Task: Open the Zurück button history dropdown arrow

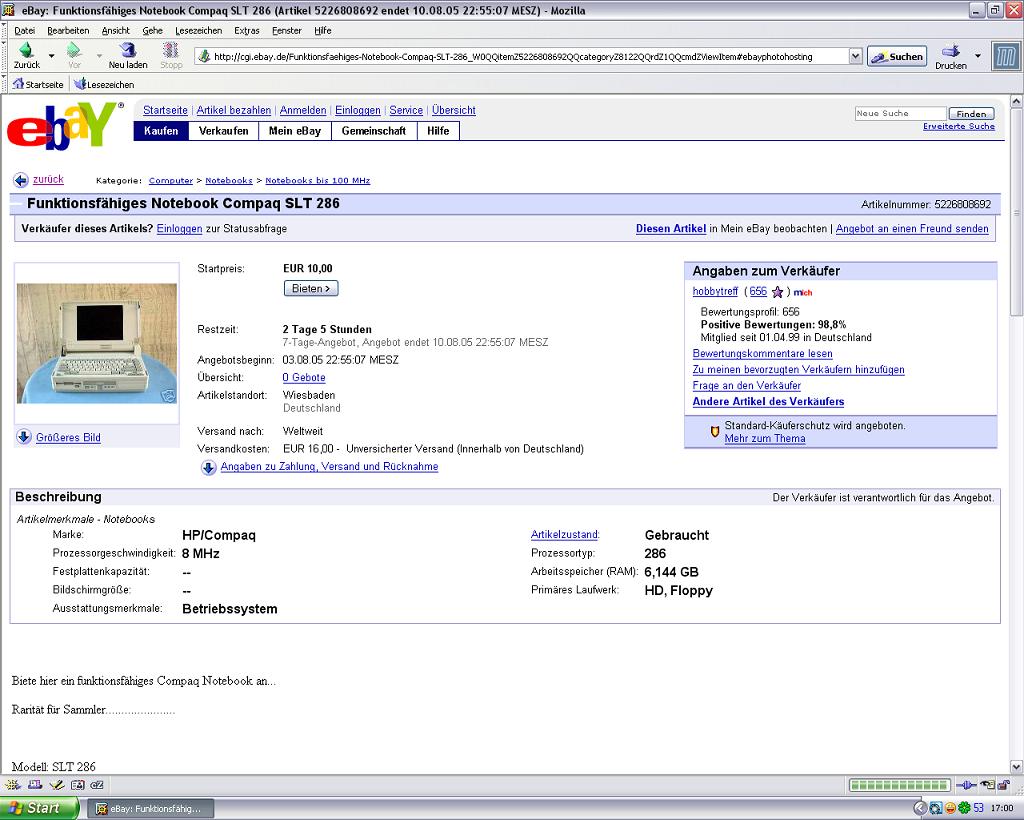Action: point(52,56)
